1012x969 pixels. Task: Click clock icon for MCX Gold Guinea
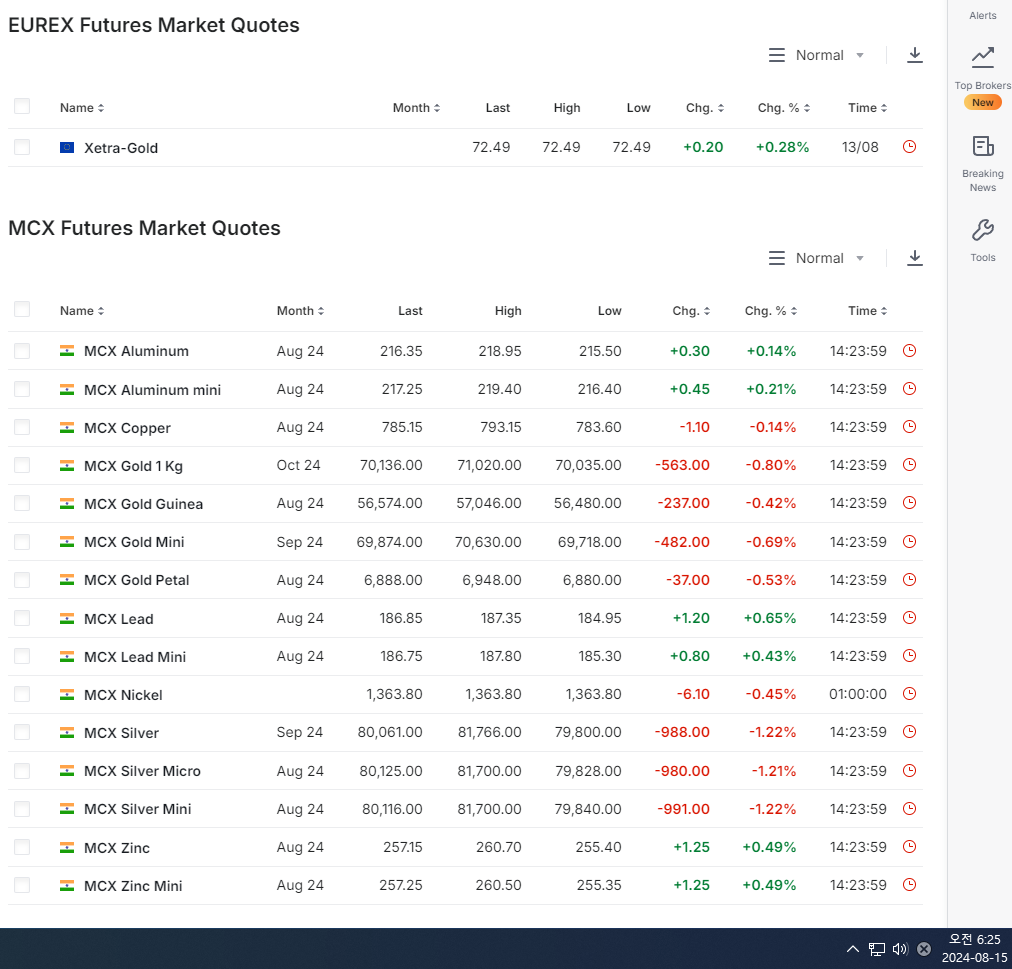[909, 503]
